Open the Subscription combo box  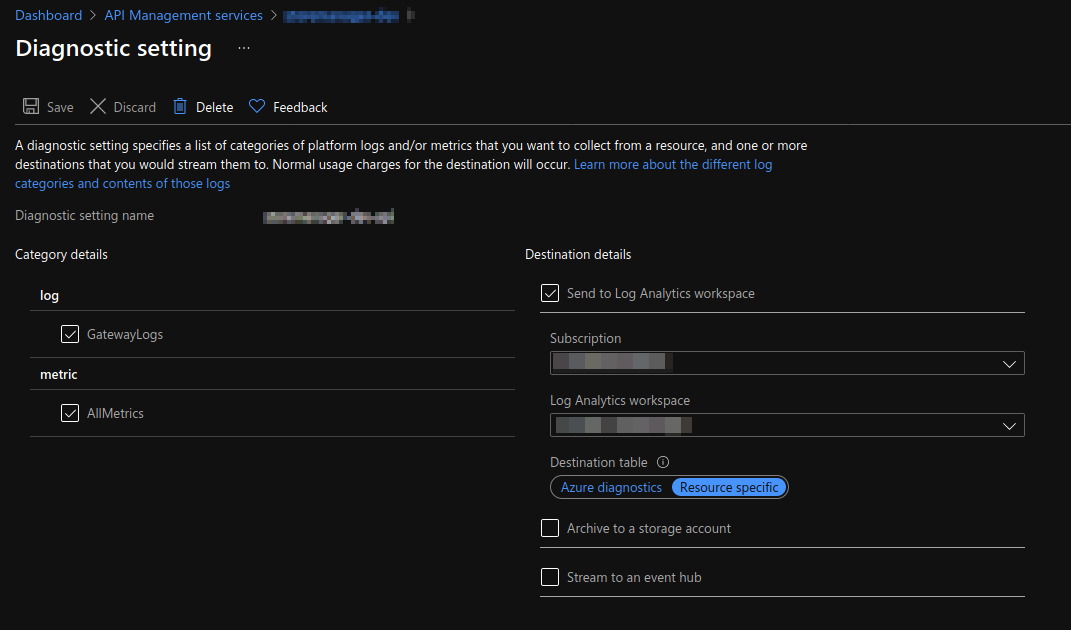click(787, 363)
